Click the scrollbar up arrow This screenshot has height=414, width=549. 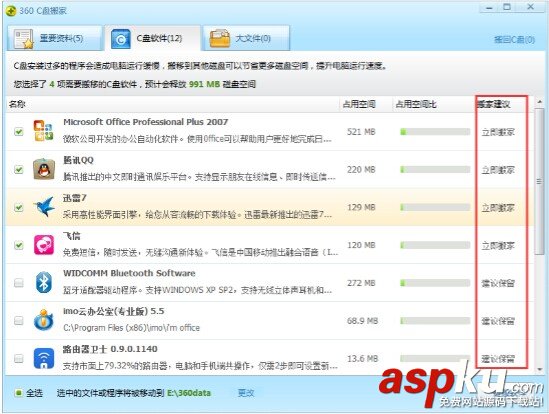tap(539, 102)
